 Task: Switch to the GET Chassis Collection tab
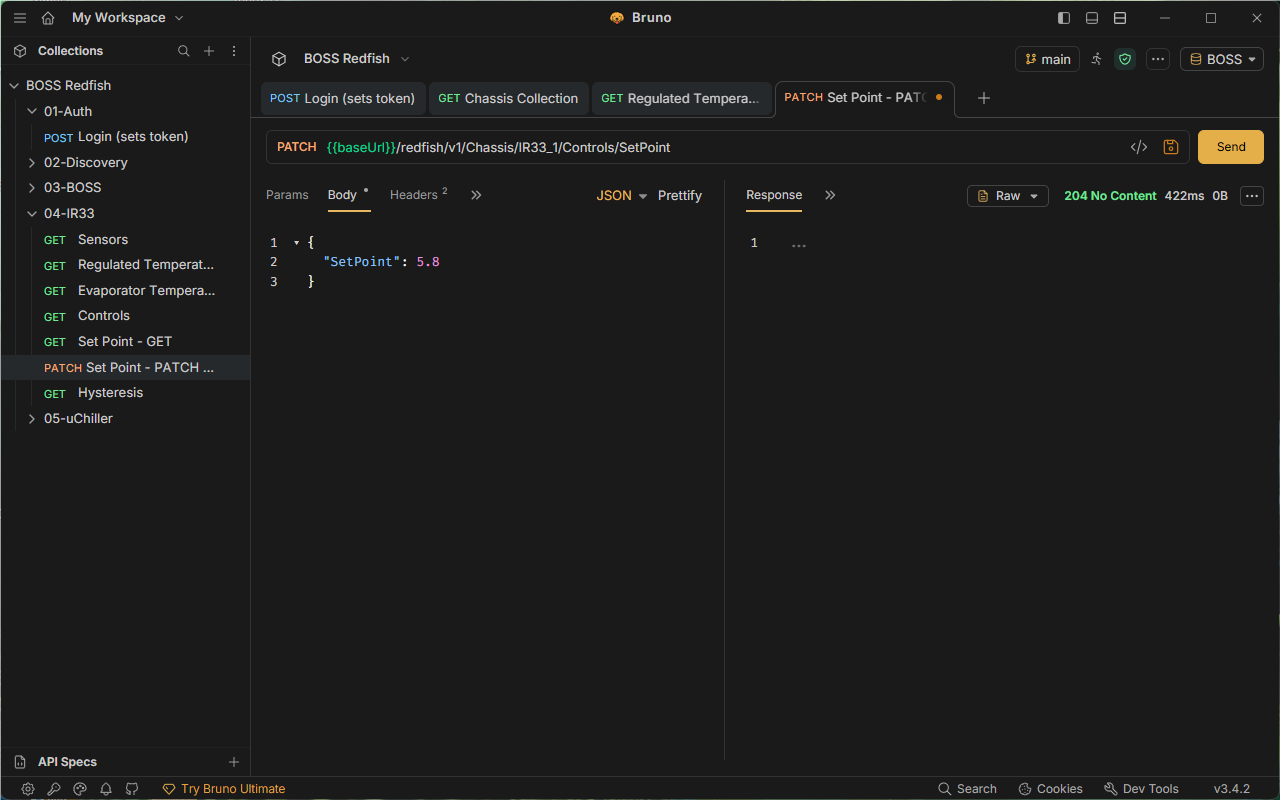click(509, 98)
